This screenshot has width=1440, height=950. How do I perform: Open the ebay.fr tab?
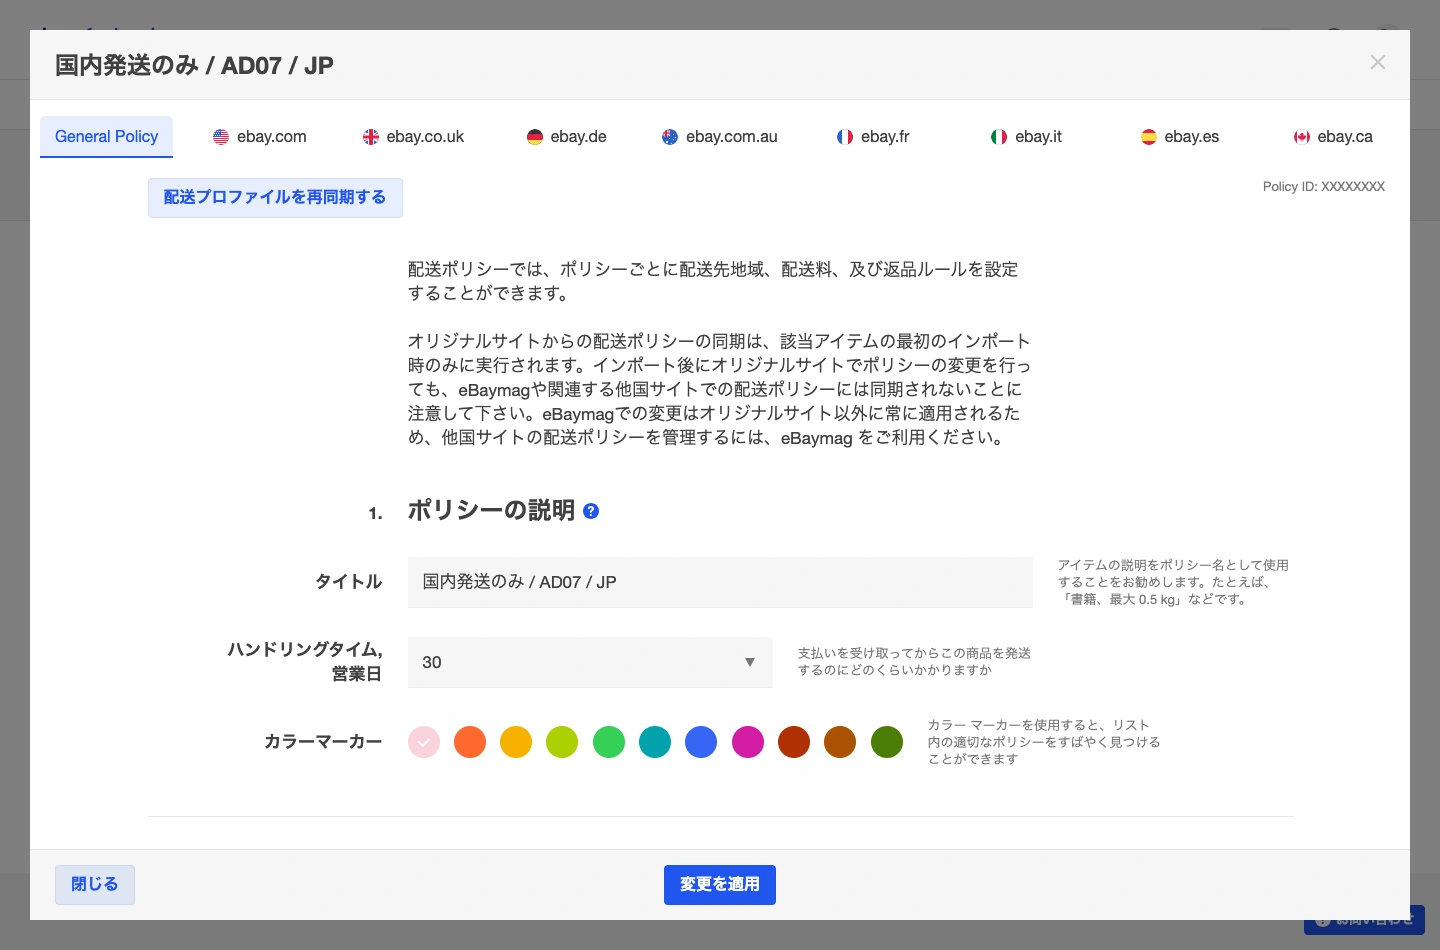[873, 137]
